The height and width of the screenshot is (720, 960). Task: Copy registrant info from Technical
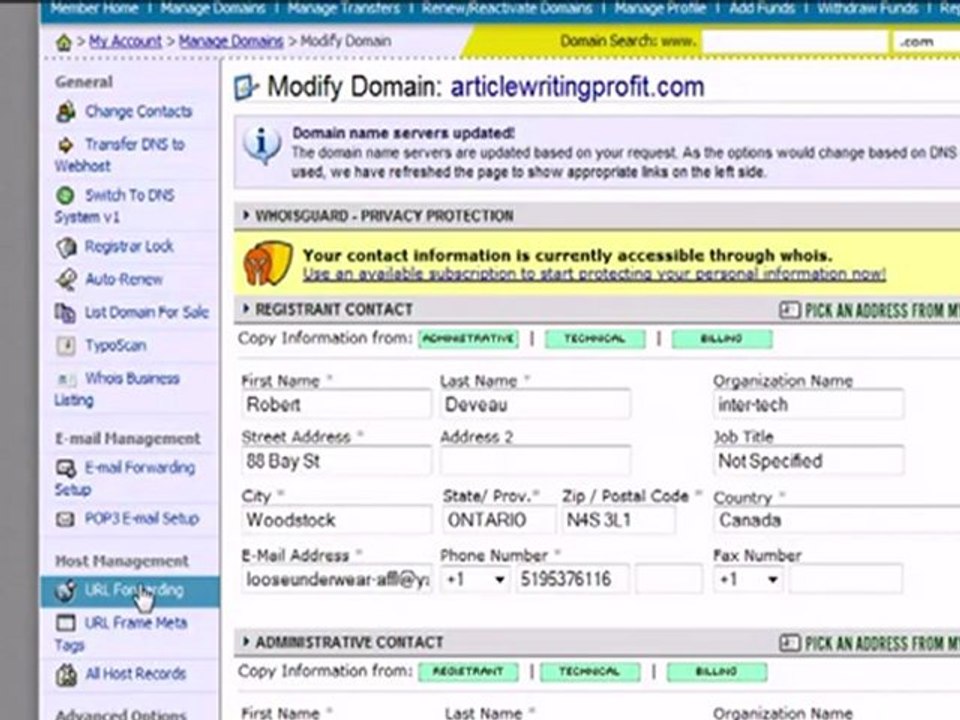coord(594,339)
